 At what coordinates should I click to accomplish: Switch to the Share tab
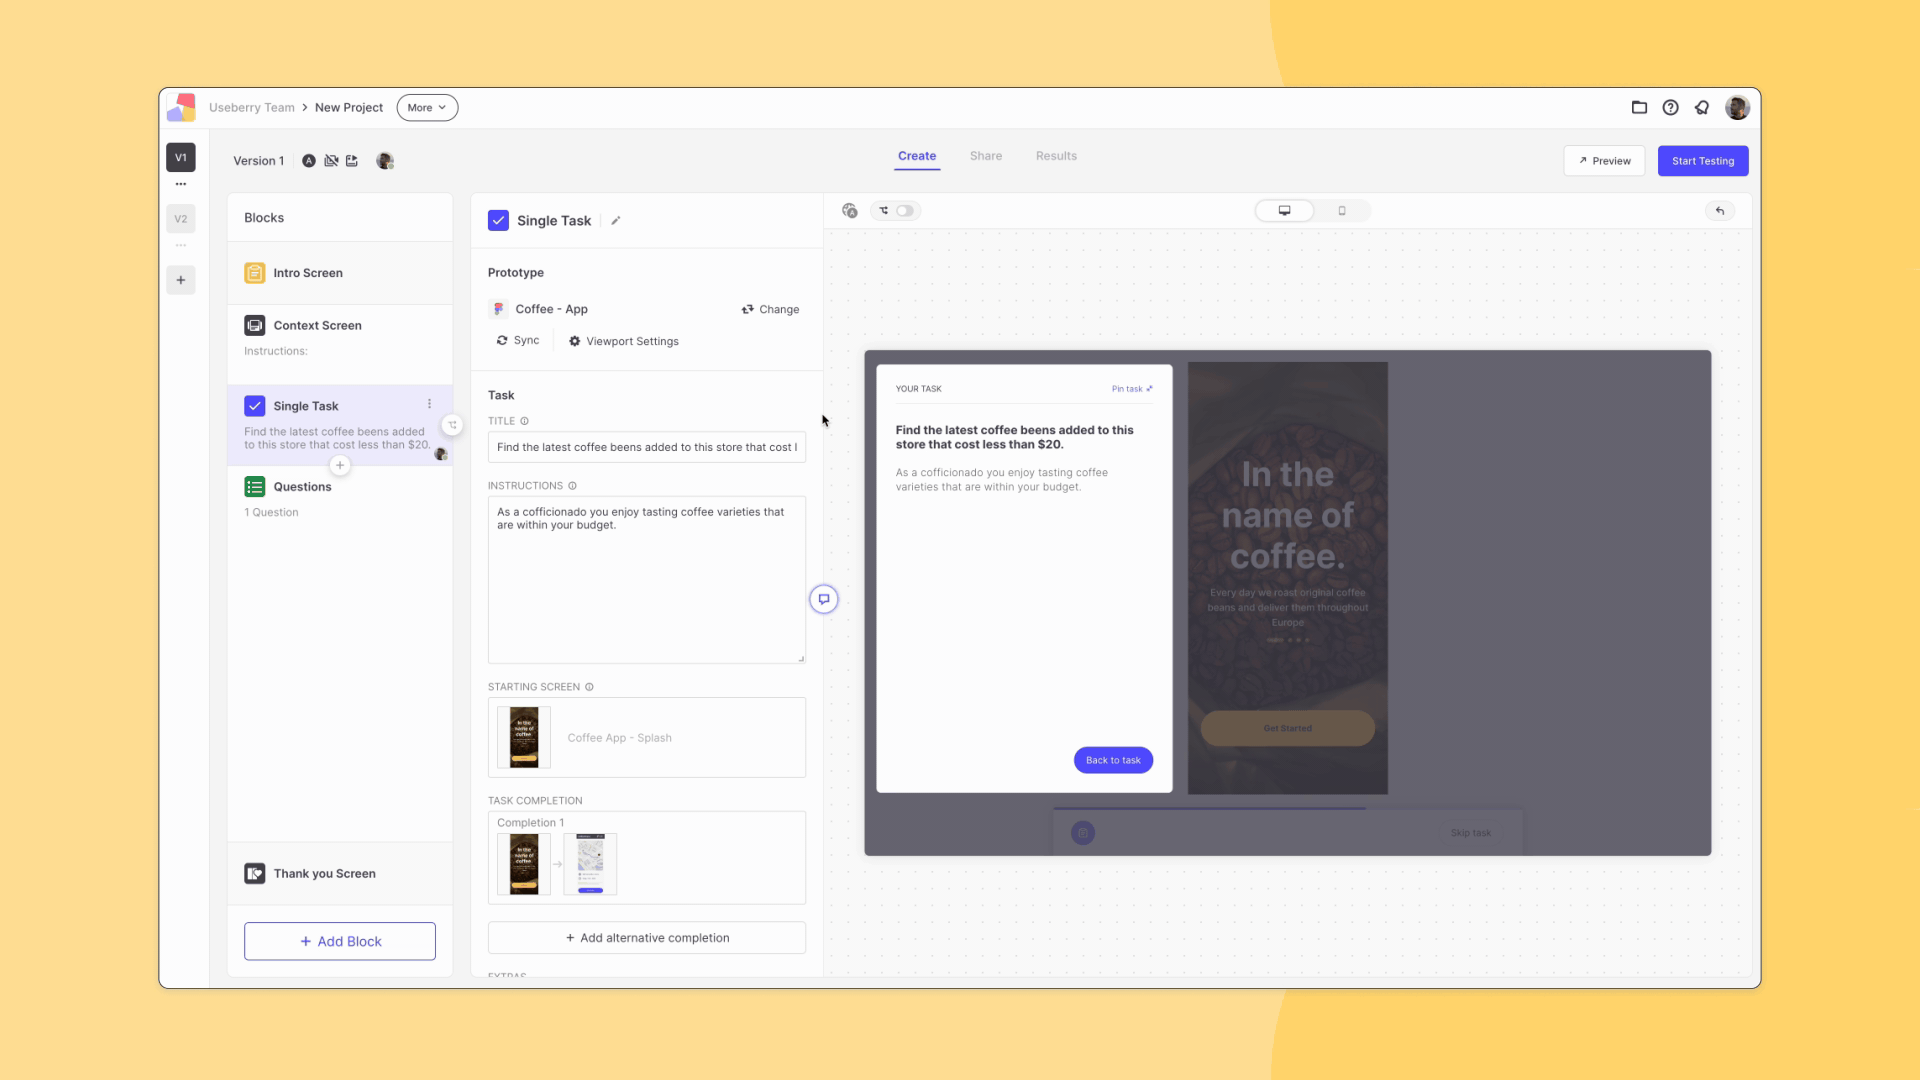(x=985, y=156)
